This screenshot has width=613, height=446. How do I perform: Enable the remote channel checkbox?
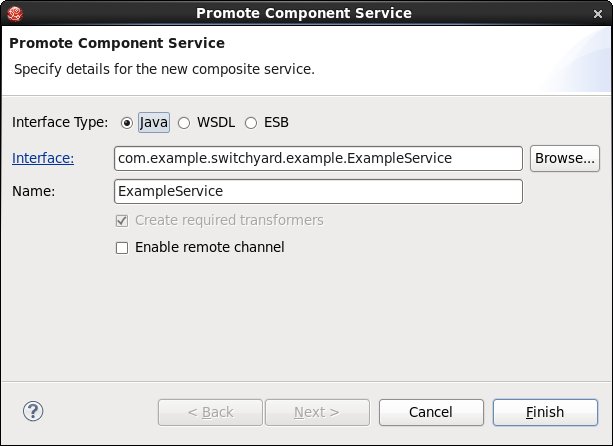point(122,248)
